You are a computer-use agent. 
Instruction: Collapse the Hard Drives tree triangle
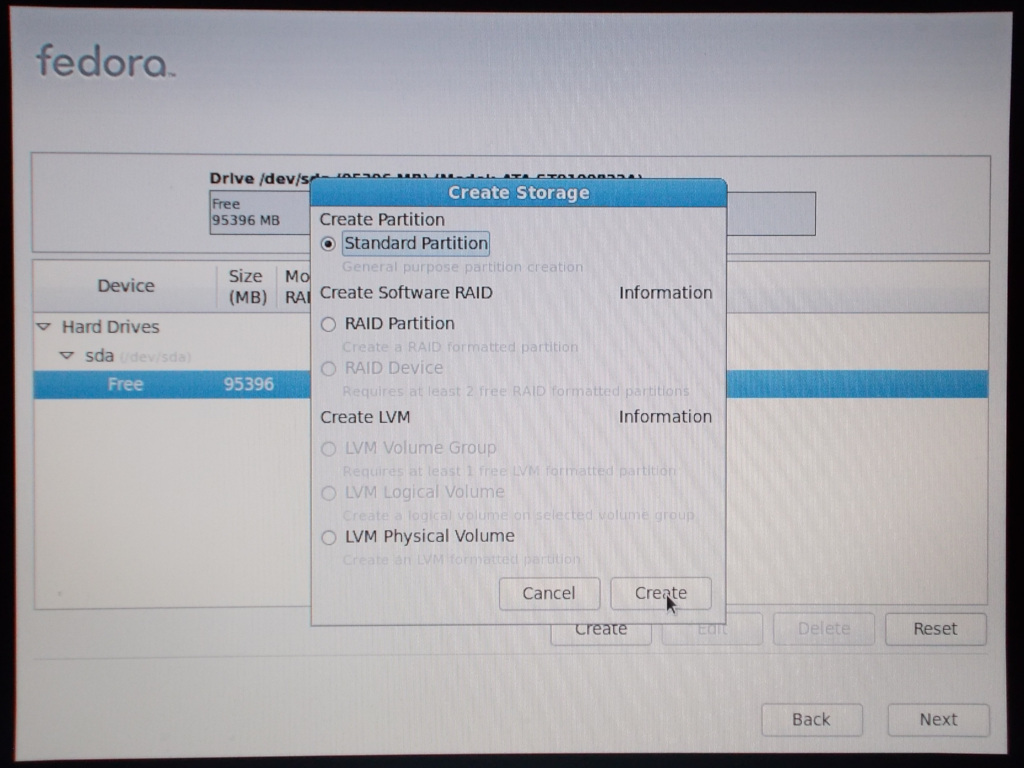[44, 327]
